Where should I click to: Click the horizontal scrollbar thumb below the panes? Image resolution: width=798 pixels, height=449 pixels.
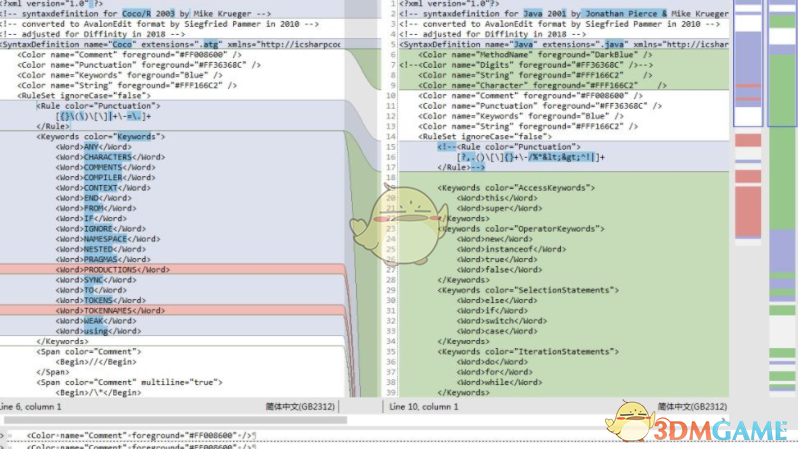click(176, 420)
